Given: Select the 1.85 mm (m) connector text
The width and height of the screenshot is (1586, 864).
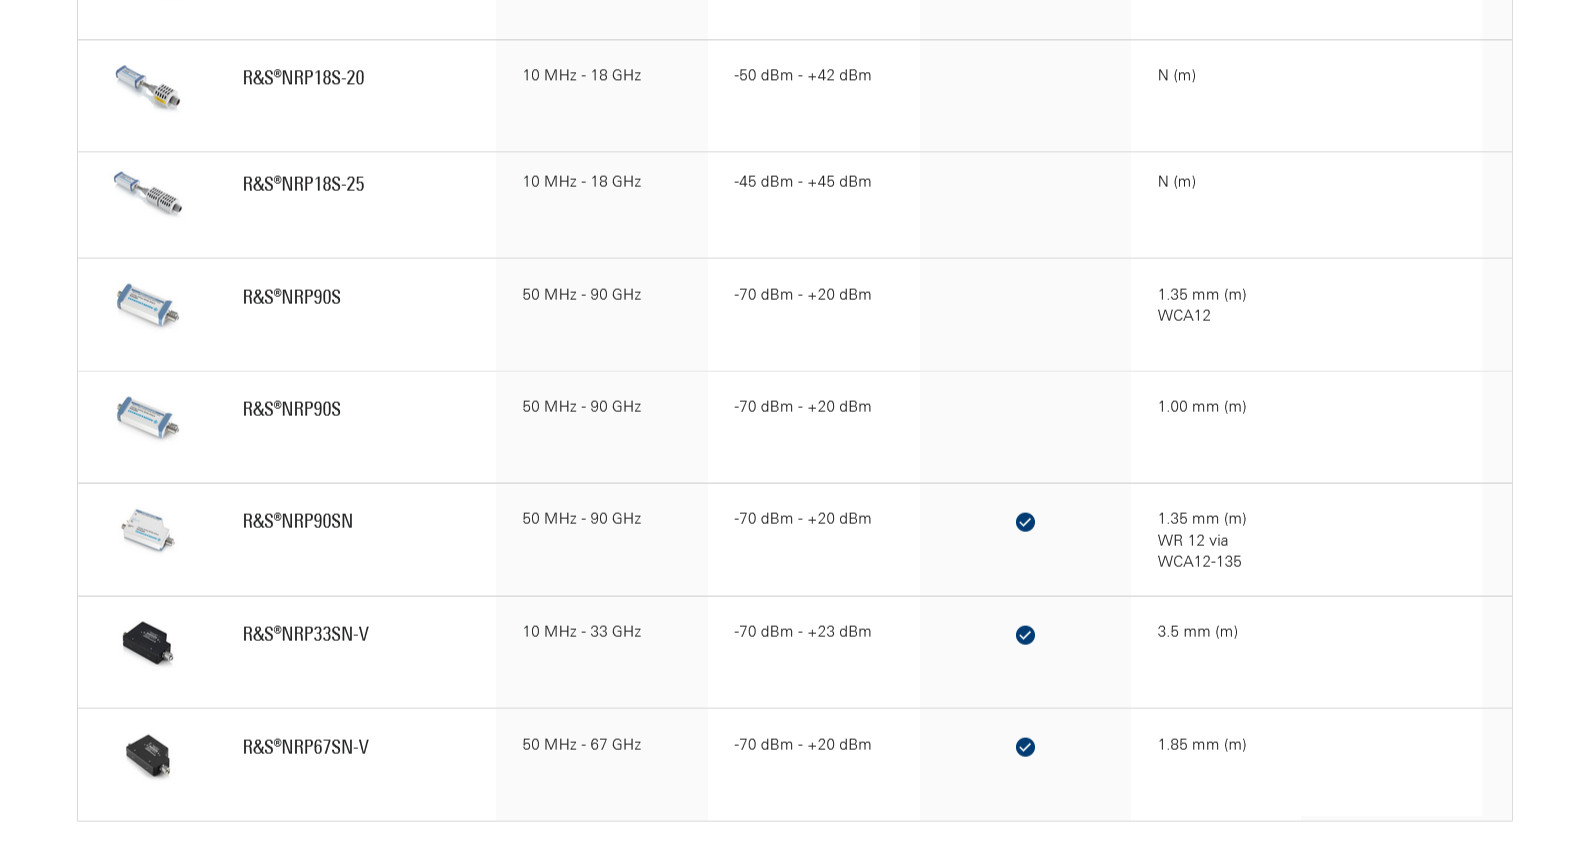Looking at the screenshot, I should [x=1201, y=745].
